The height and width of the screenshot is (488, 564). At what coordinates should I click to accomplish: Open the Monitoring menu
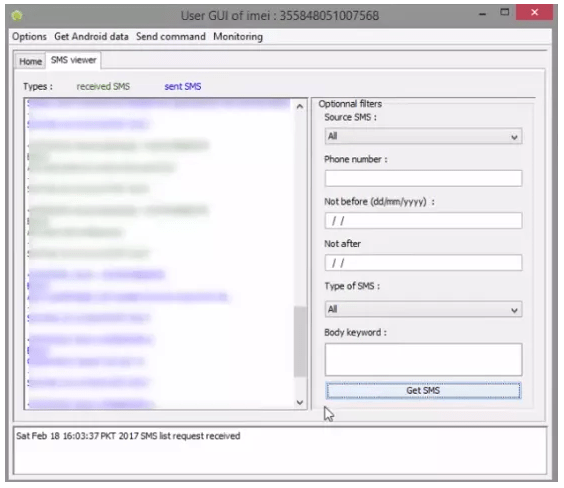(x=238, y=37)
